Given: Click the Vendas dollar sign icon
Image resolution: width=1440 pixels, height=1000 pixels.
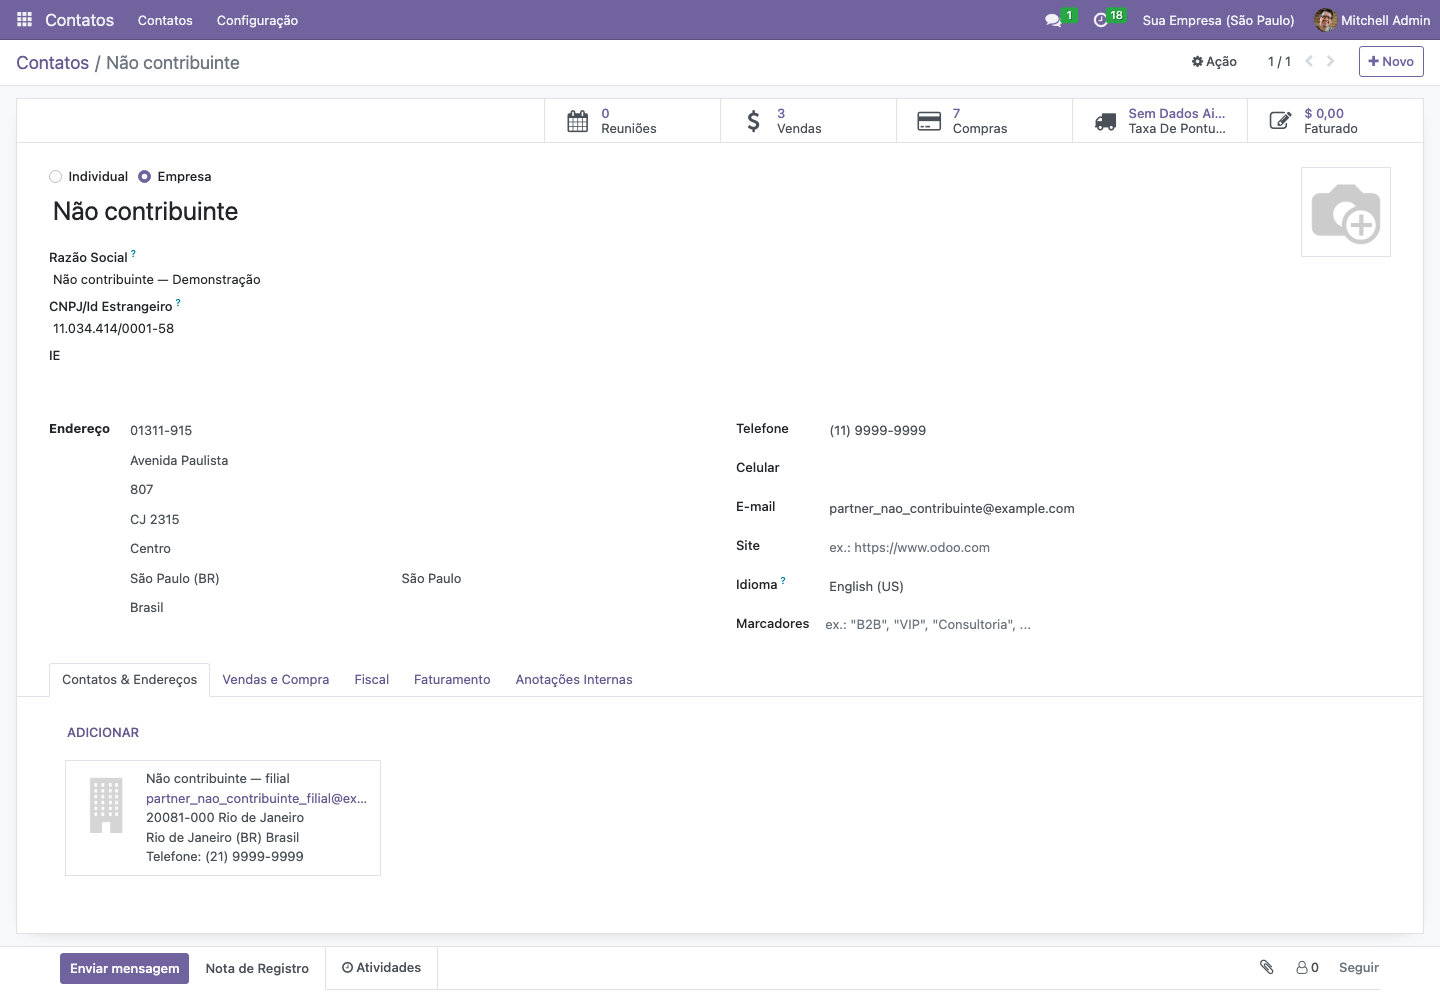Looking at the screenshot, I should (x=754, y=121).
